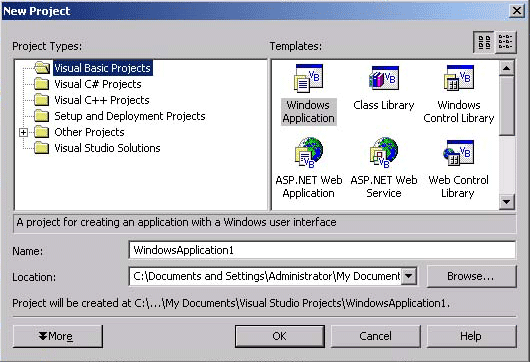Click the Templates scrollbar thumb
This screenshot has height=362, width=530.
tap(506, 105)
